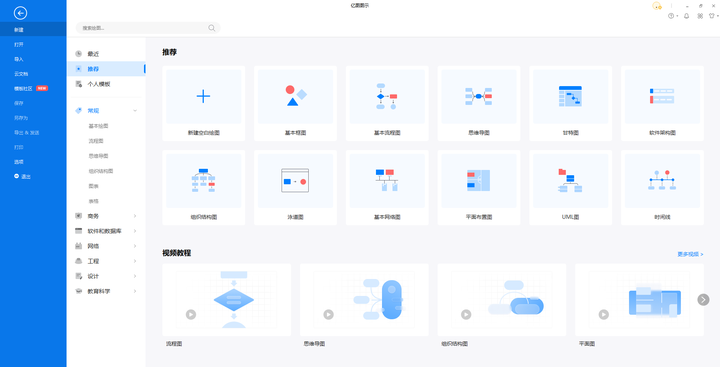Image resolution: width=720 pixels, height=367 pixels.
Task: Click the magnifier search icon
Action: tap(212, 28)
